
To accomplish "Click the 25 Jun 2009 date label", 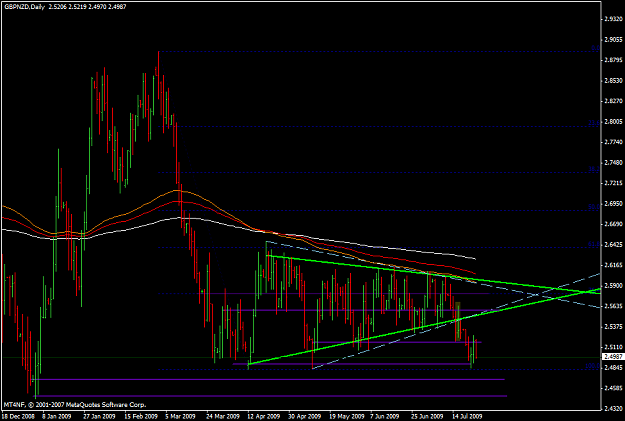I will [427, 416].
